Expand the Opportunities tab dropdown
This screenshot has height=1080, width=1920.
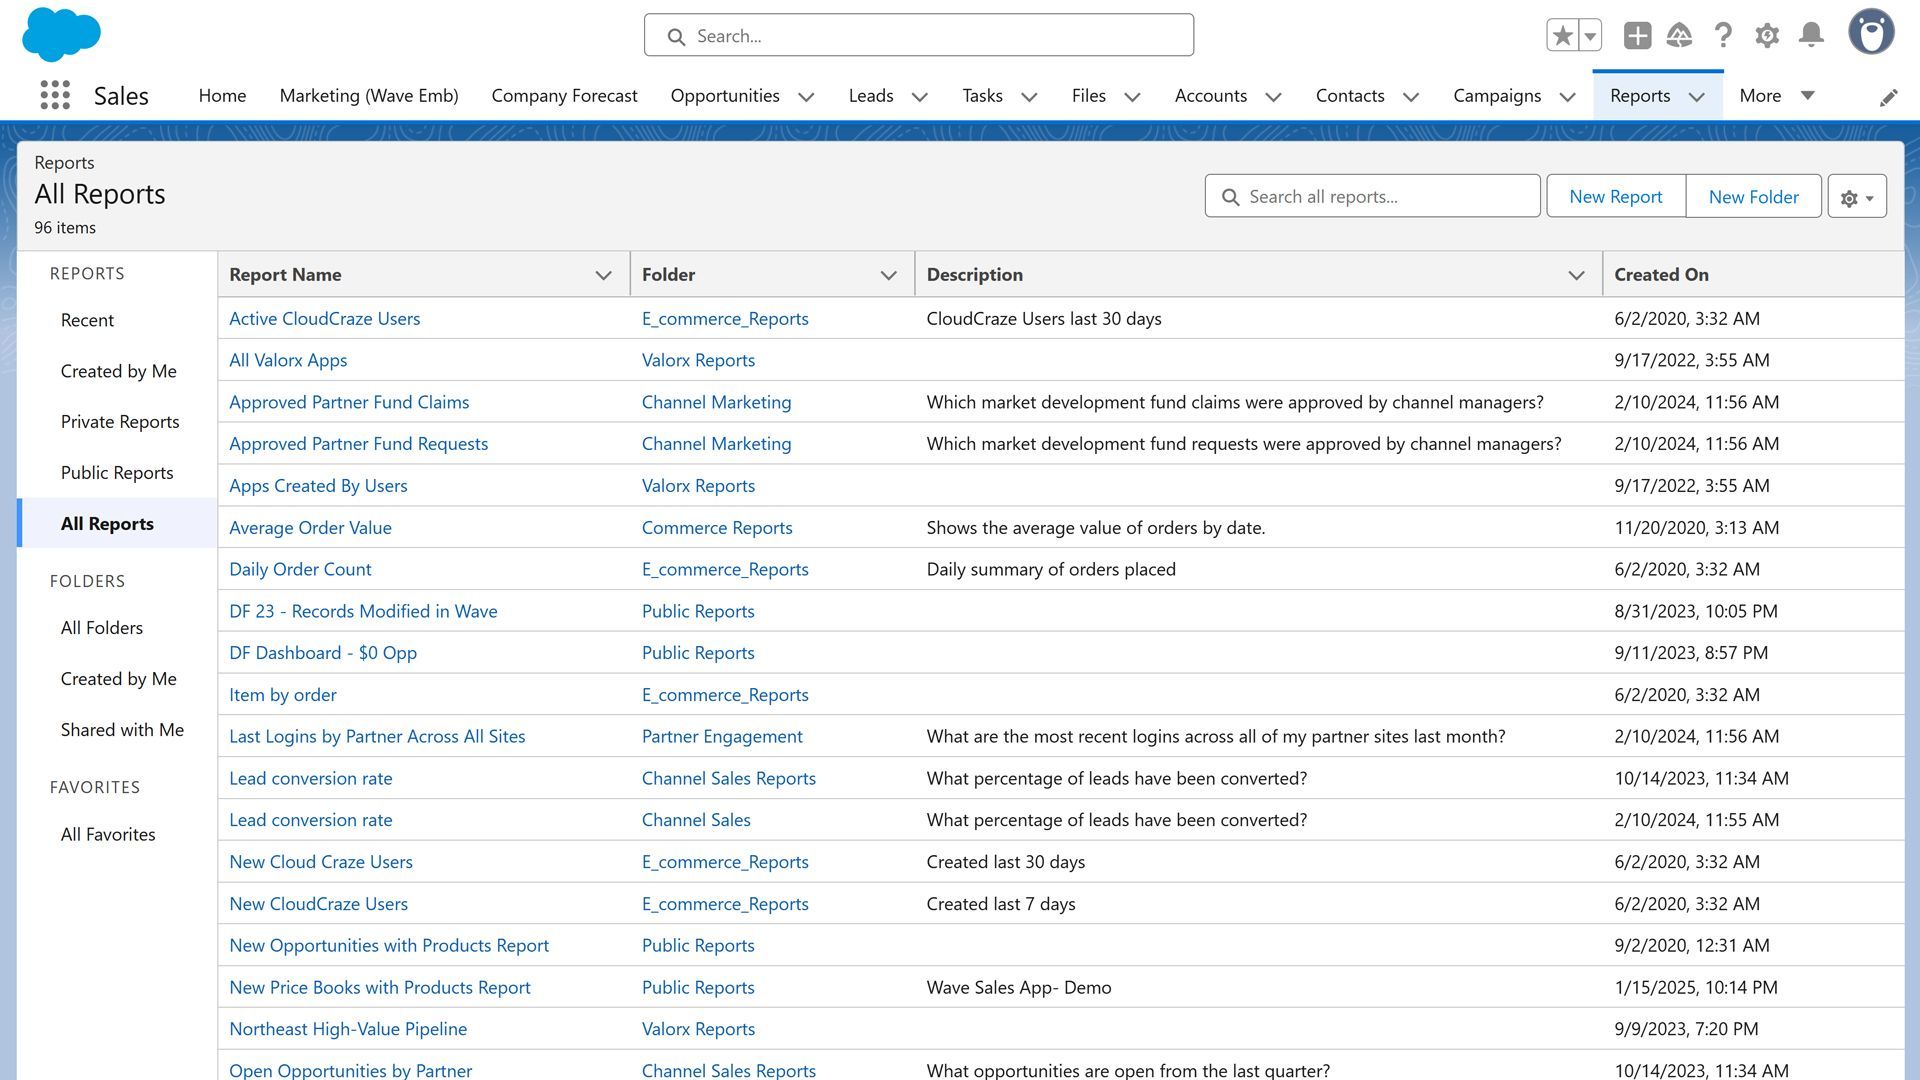point(806,97)
